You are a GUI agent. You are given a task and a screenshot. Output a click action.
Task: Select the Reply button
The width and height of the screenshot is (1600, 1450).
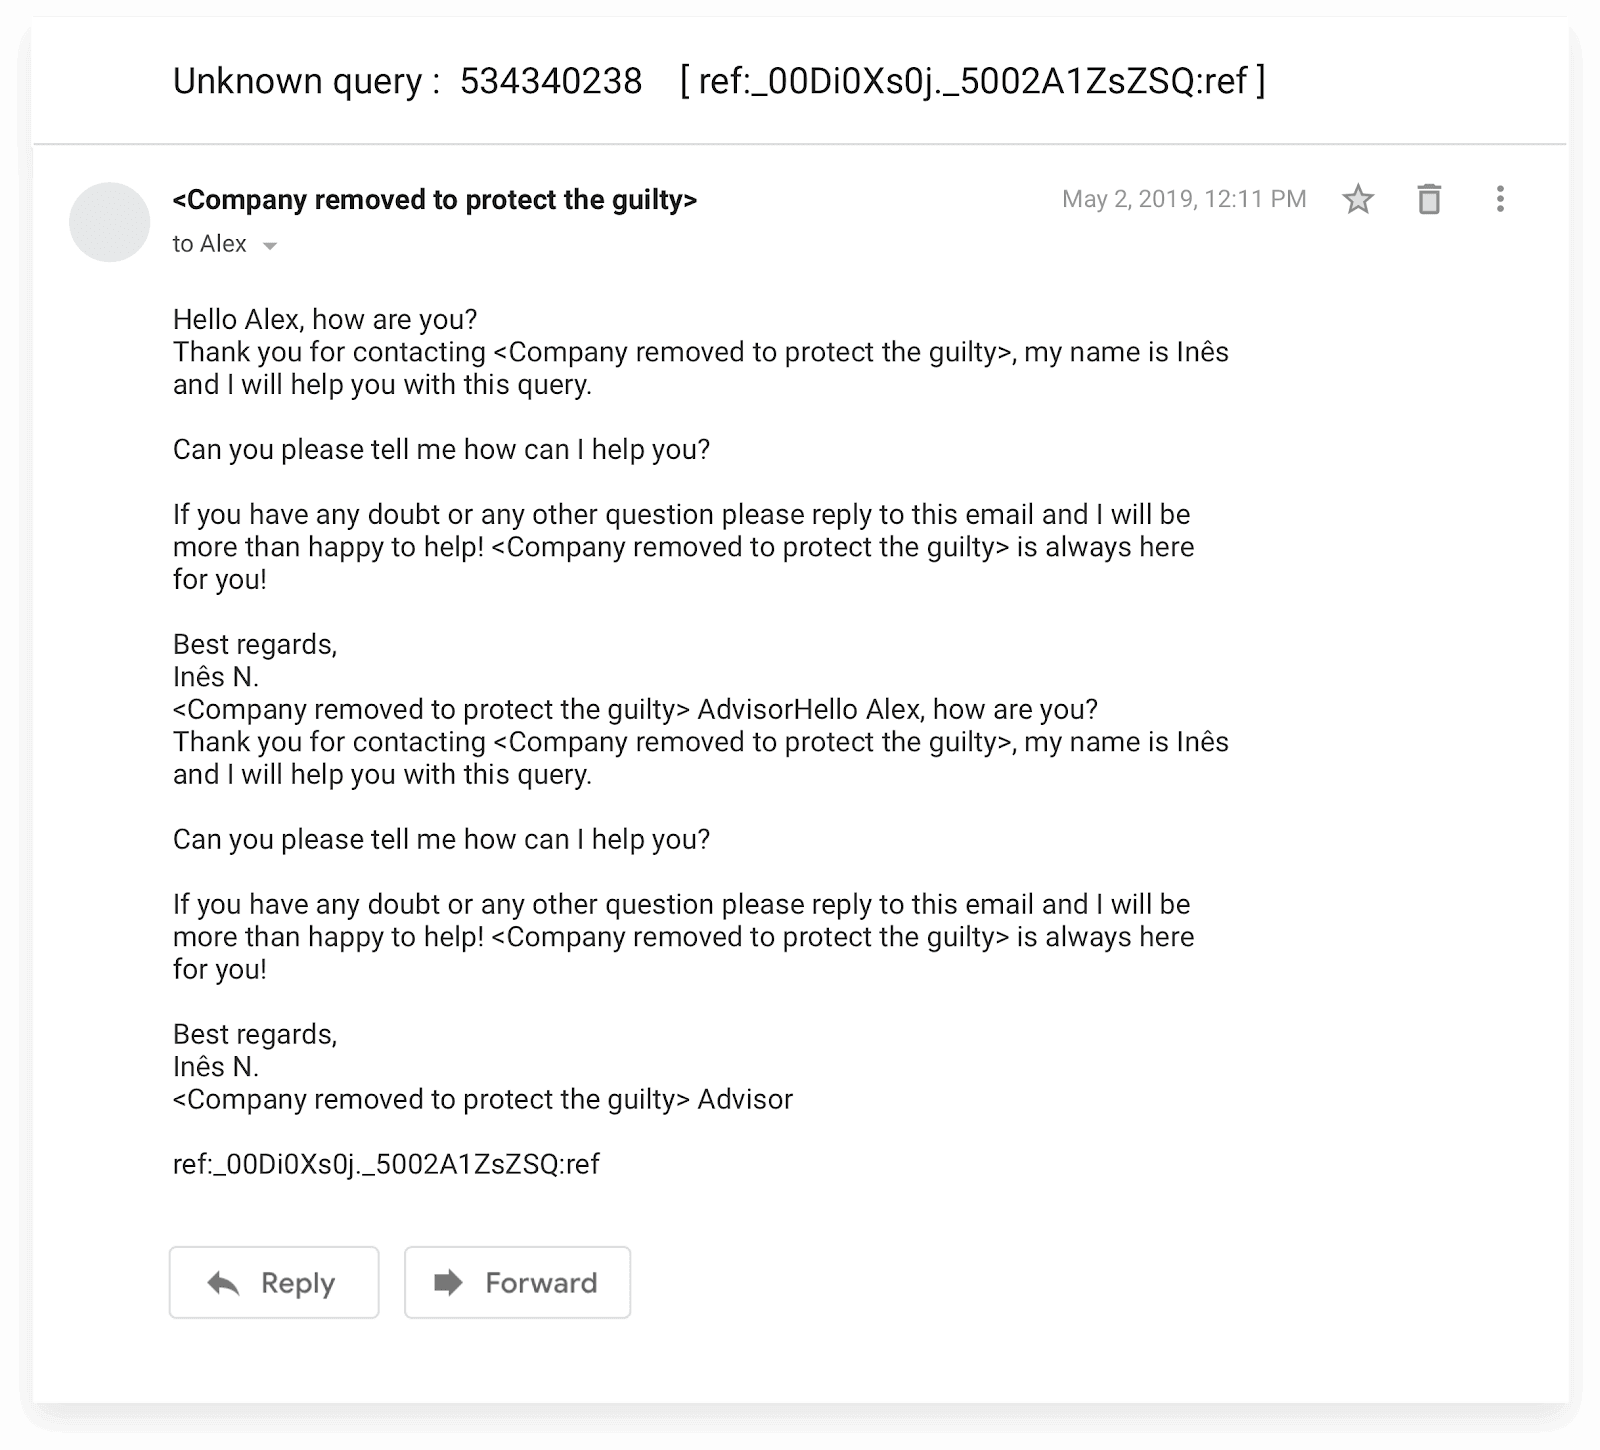[274, 1283]
